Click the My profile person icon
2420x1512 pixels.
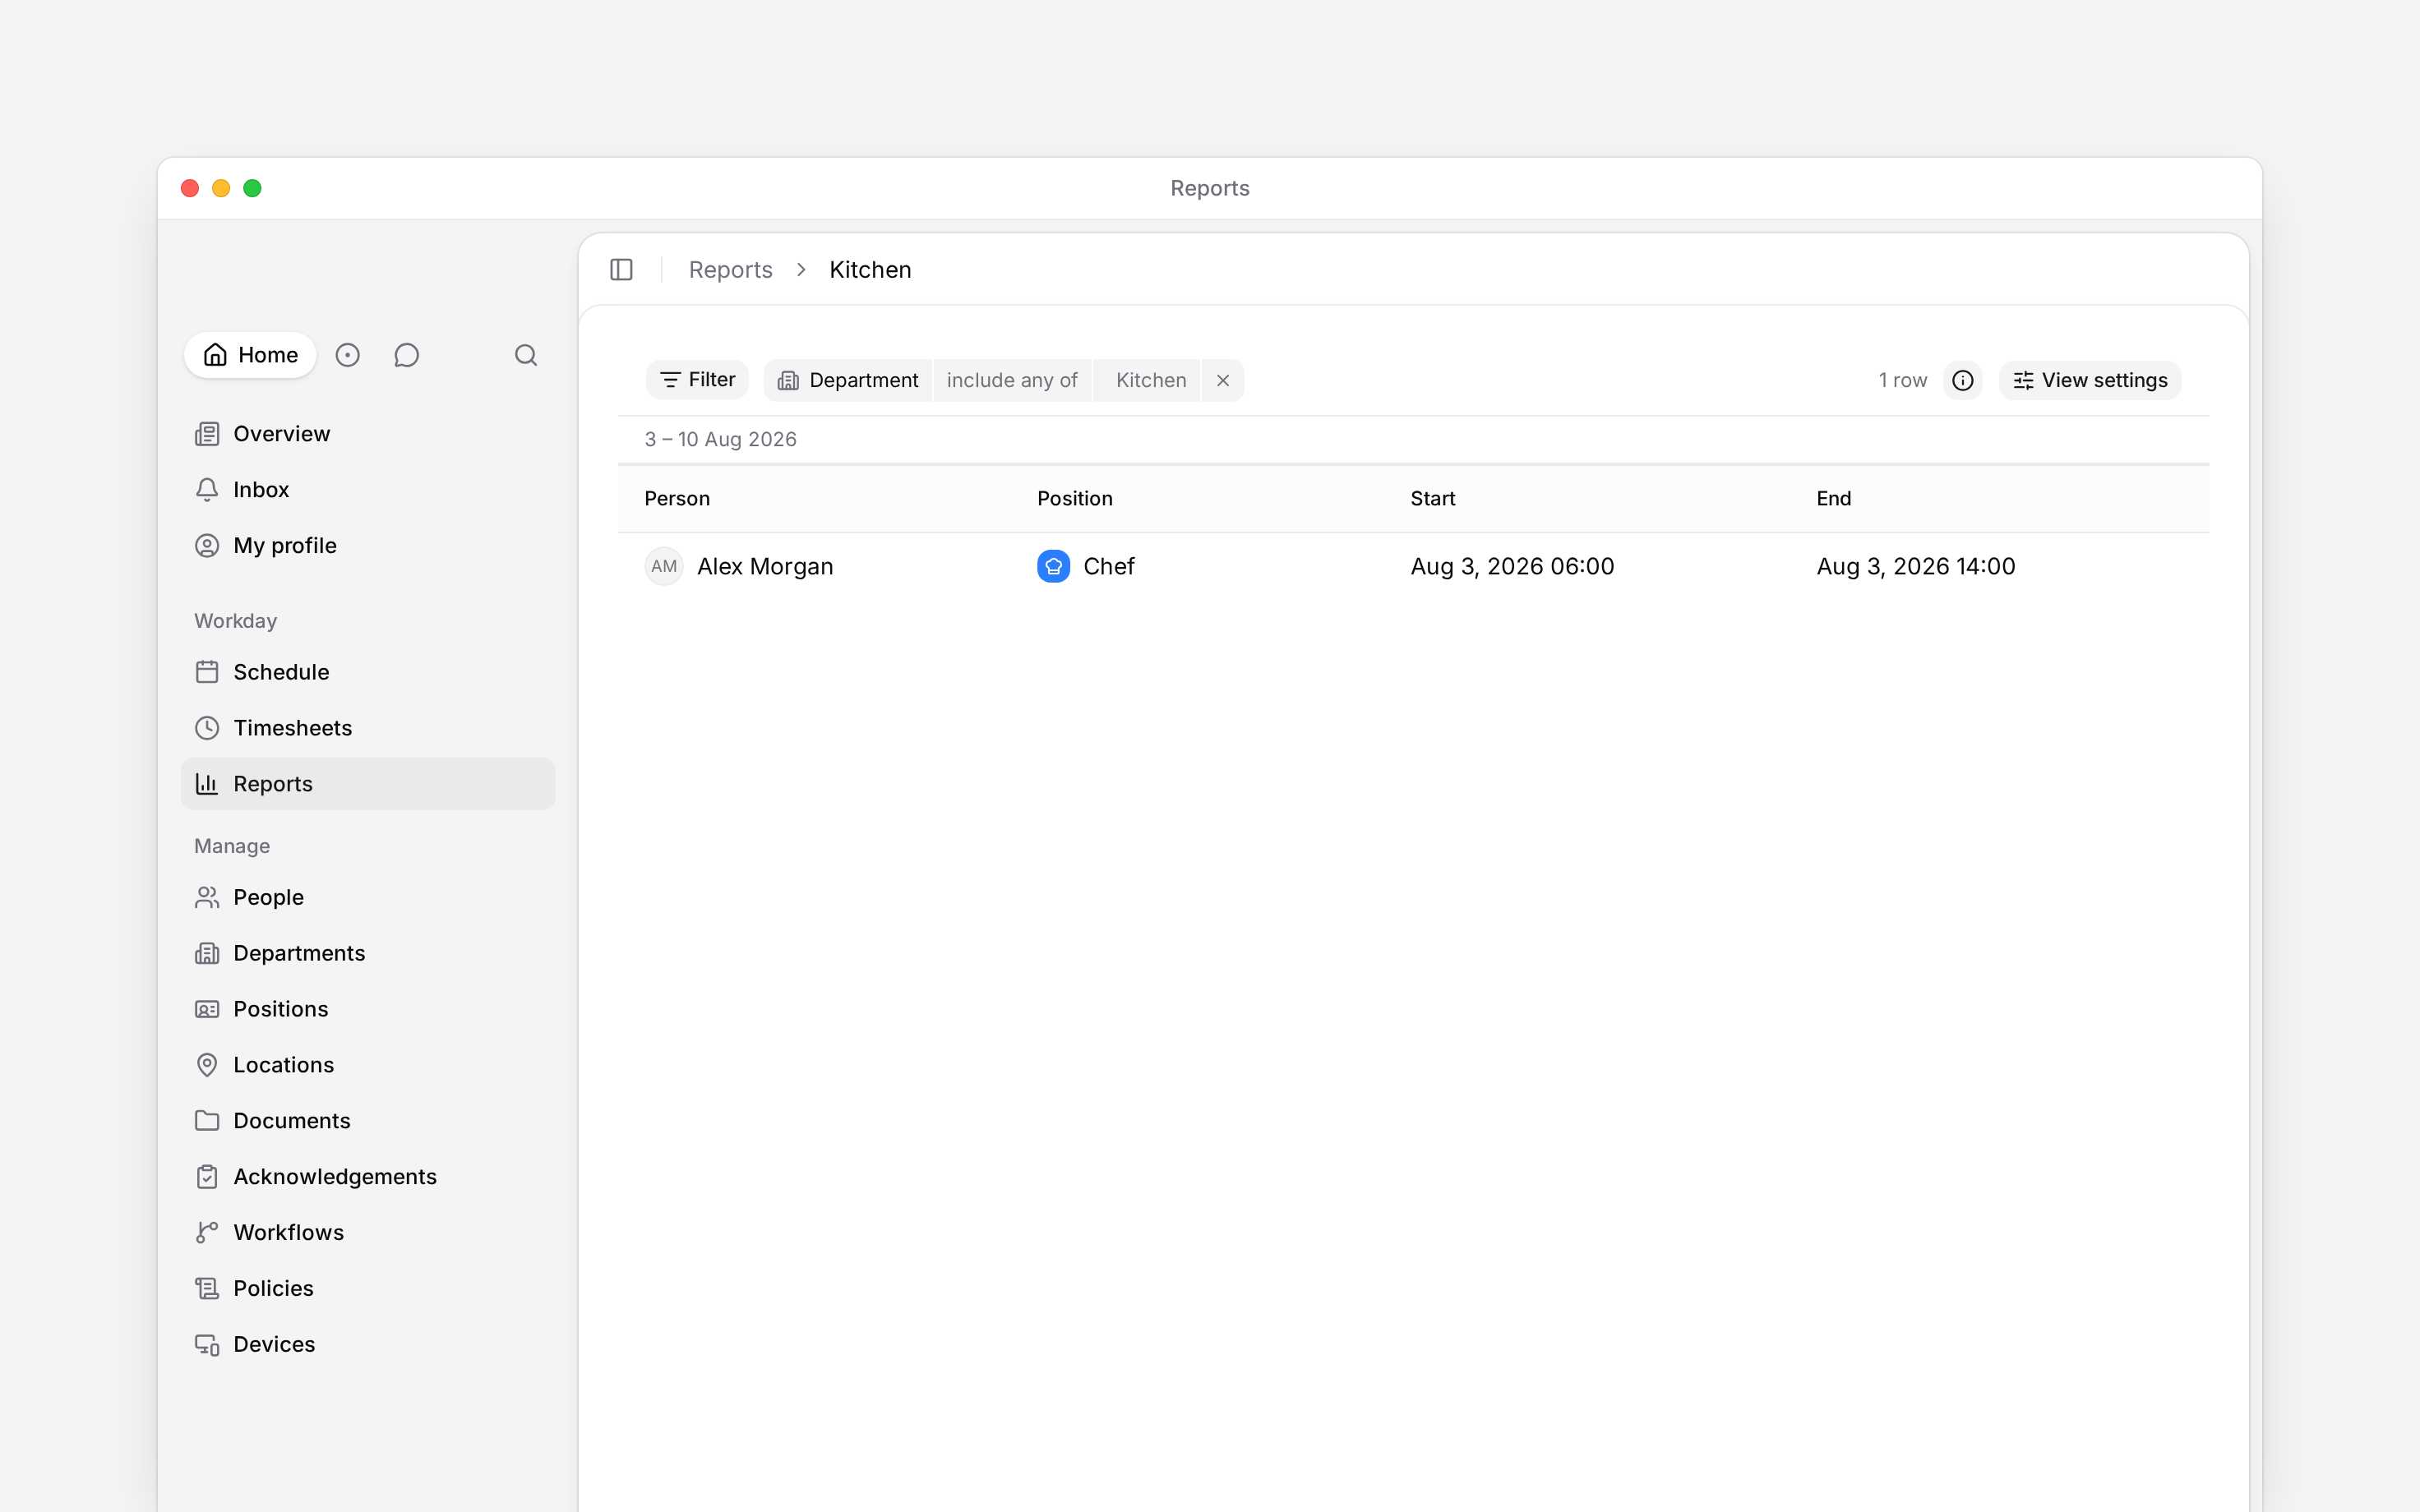point(207,546)
